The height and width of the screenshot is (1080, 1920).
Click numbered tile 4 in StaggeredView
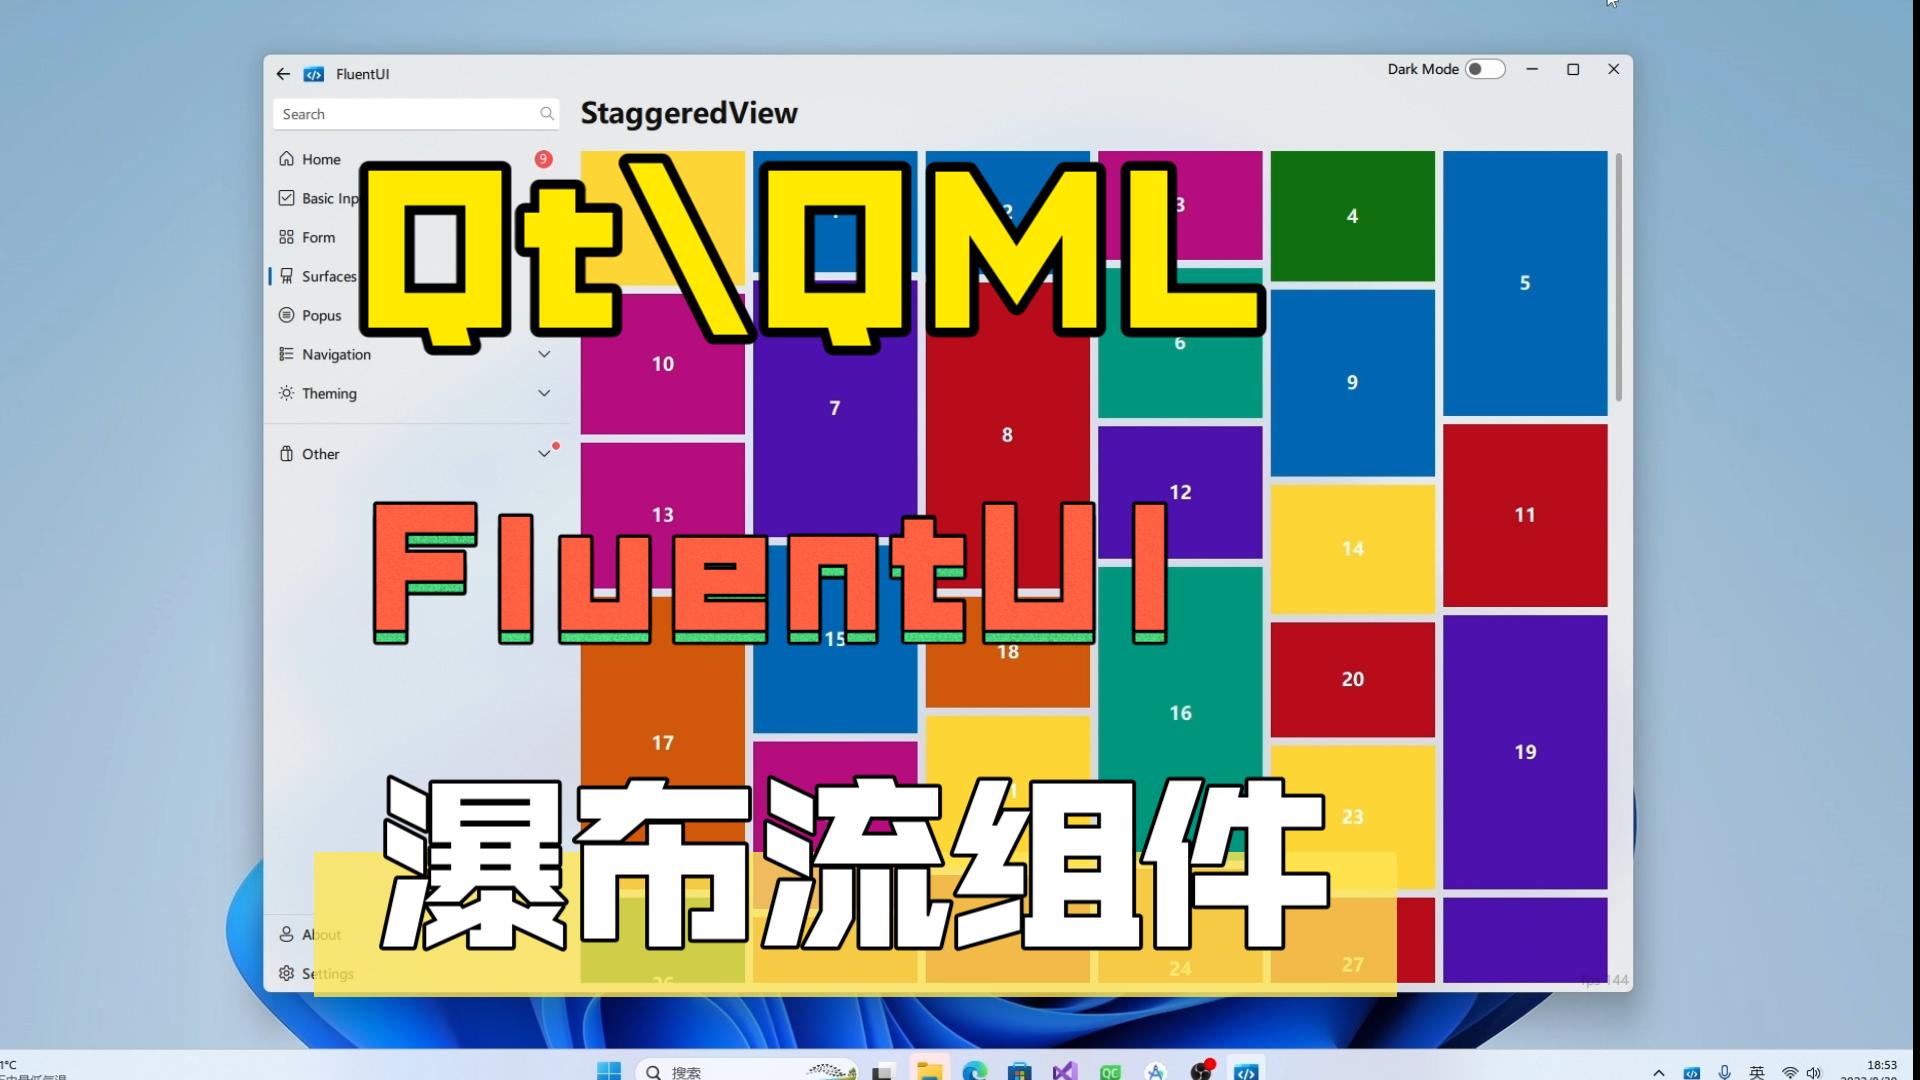point(1350,215)
